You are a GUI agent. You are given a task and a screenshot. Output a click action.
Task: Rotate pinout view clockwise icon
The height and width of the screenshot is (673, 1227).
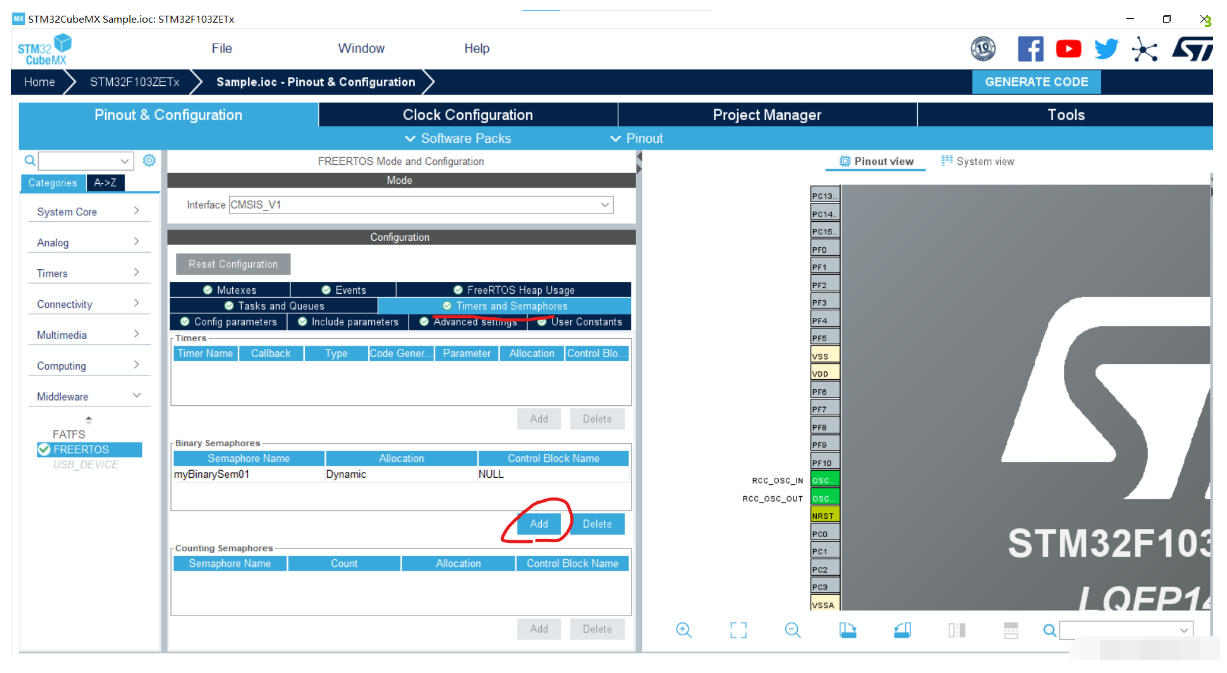[x=848, y=630]
